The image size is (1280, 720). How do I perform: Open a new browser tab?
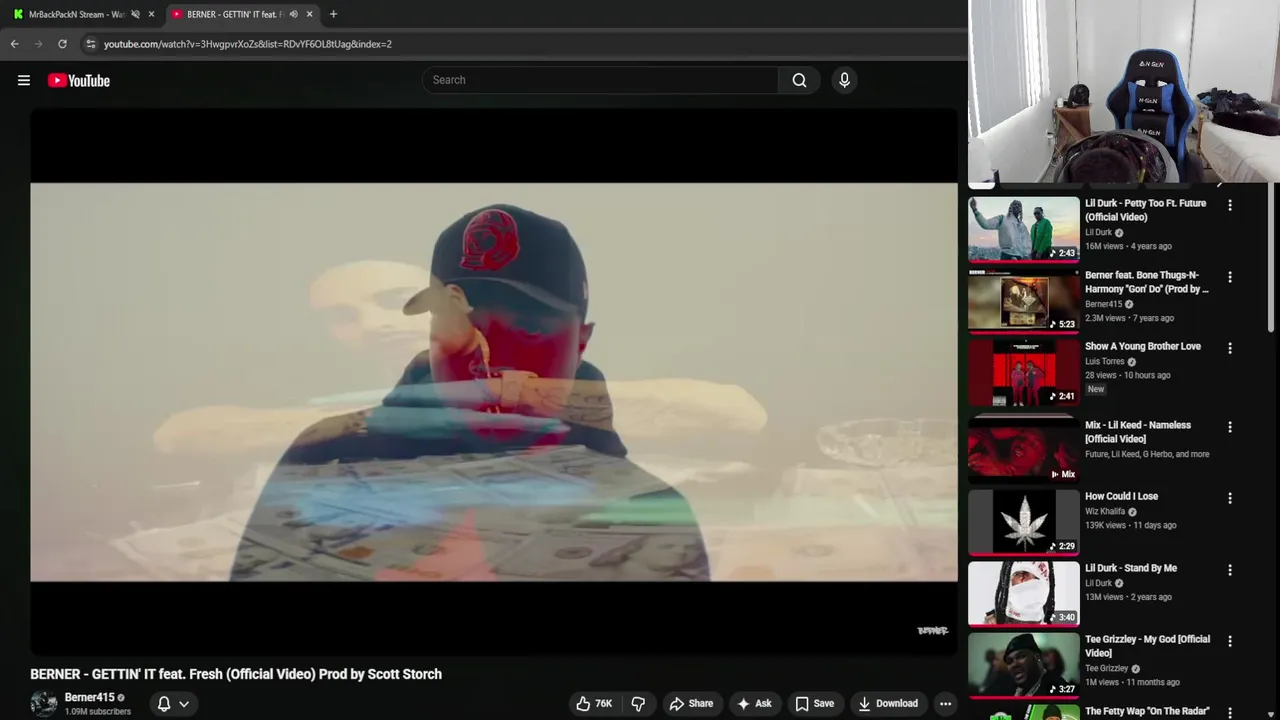click(x=333, y=14)
